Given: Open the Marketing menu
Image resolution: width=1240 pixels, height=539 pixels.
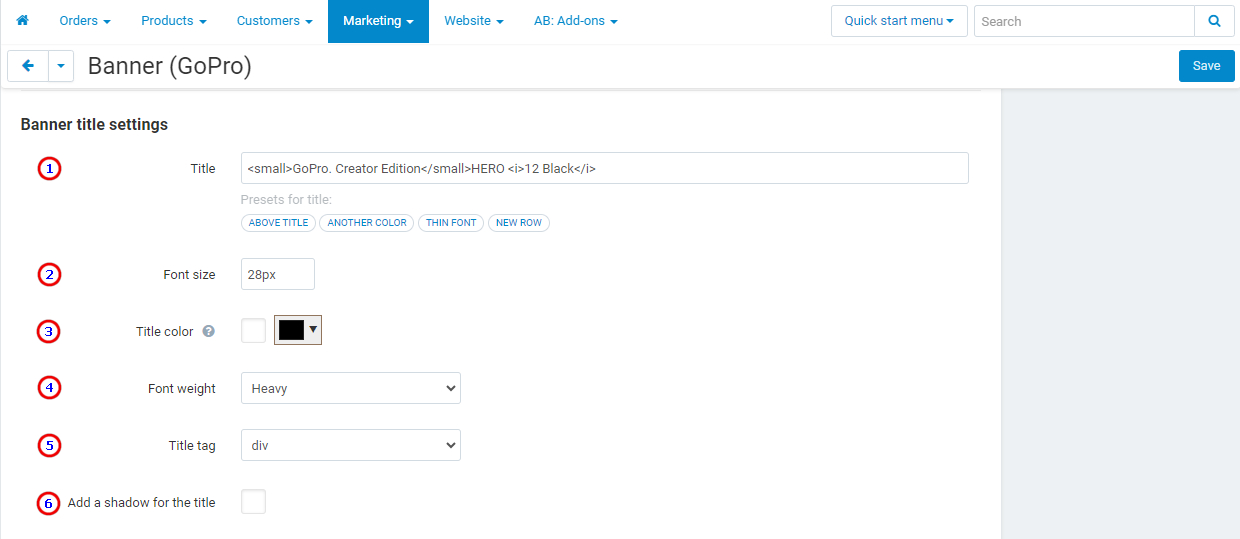Looking at the screenshot, I should coord(378,21).
